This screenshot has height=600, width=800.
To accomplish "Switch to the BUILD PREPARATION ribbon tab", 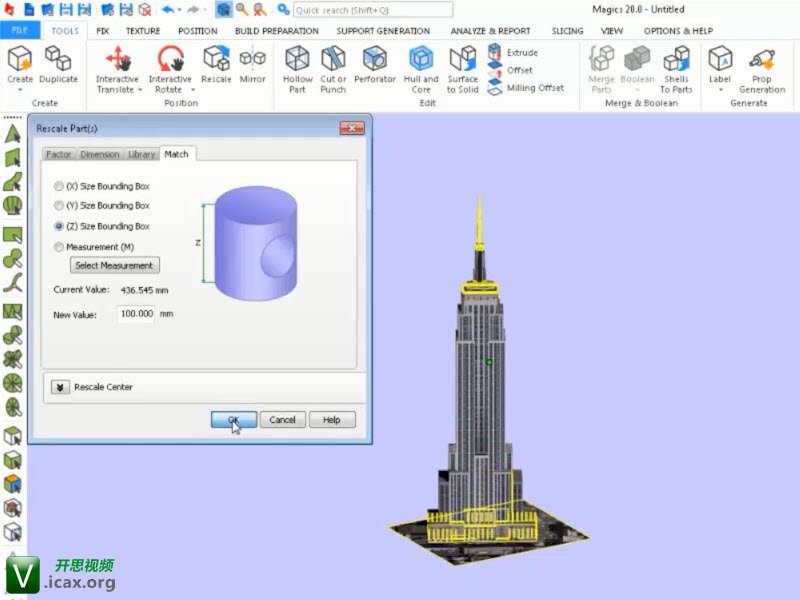I will 277,31.
